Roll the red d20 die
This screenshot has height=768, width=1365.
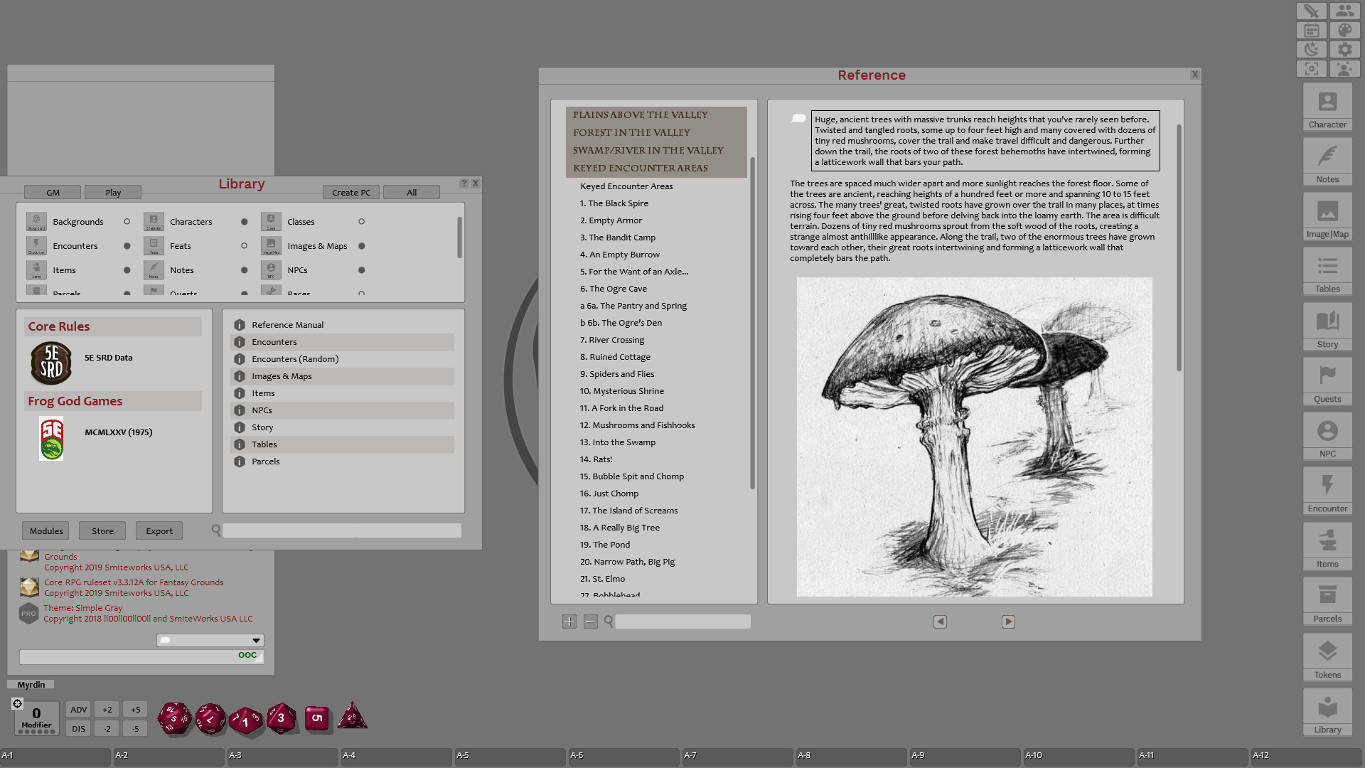point(174,718)
